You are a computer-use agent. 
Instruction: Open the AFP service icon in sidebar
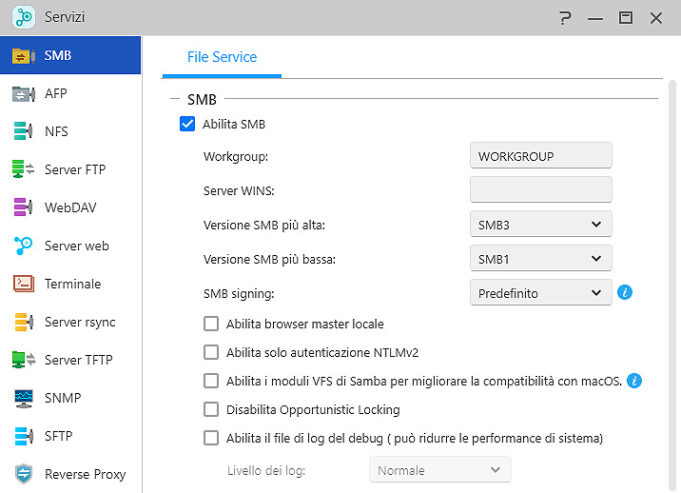[x=24, y=94]
